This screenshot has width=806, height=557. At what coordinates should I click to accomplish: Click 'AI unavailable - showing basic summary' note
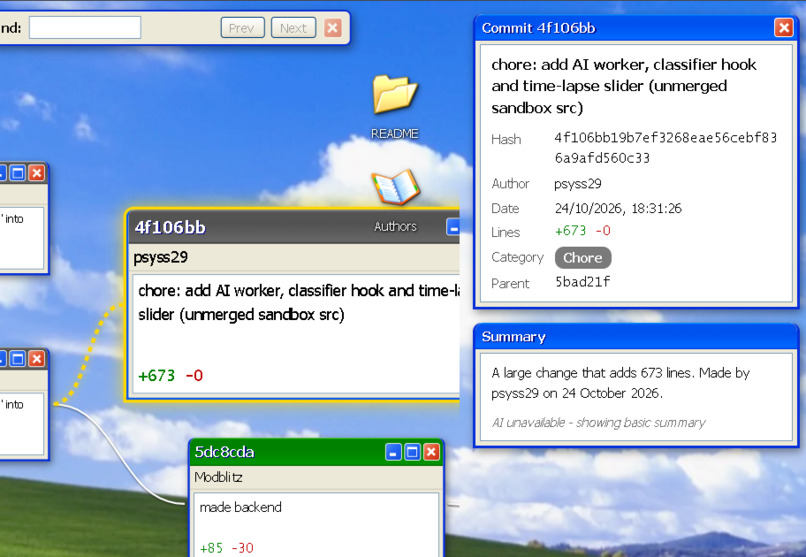point(598,422)
